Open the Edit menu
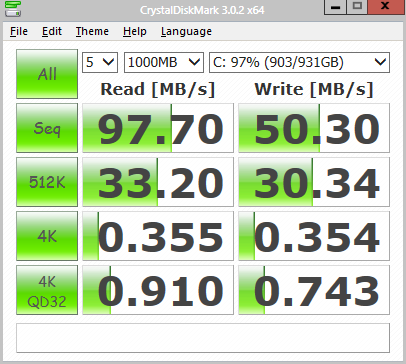The image size is (406, 364). tap(52, 31)
